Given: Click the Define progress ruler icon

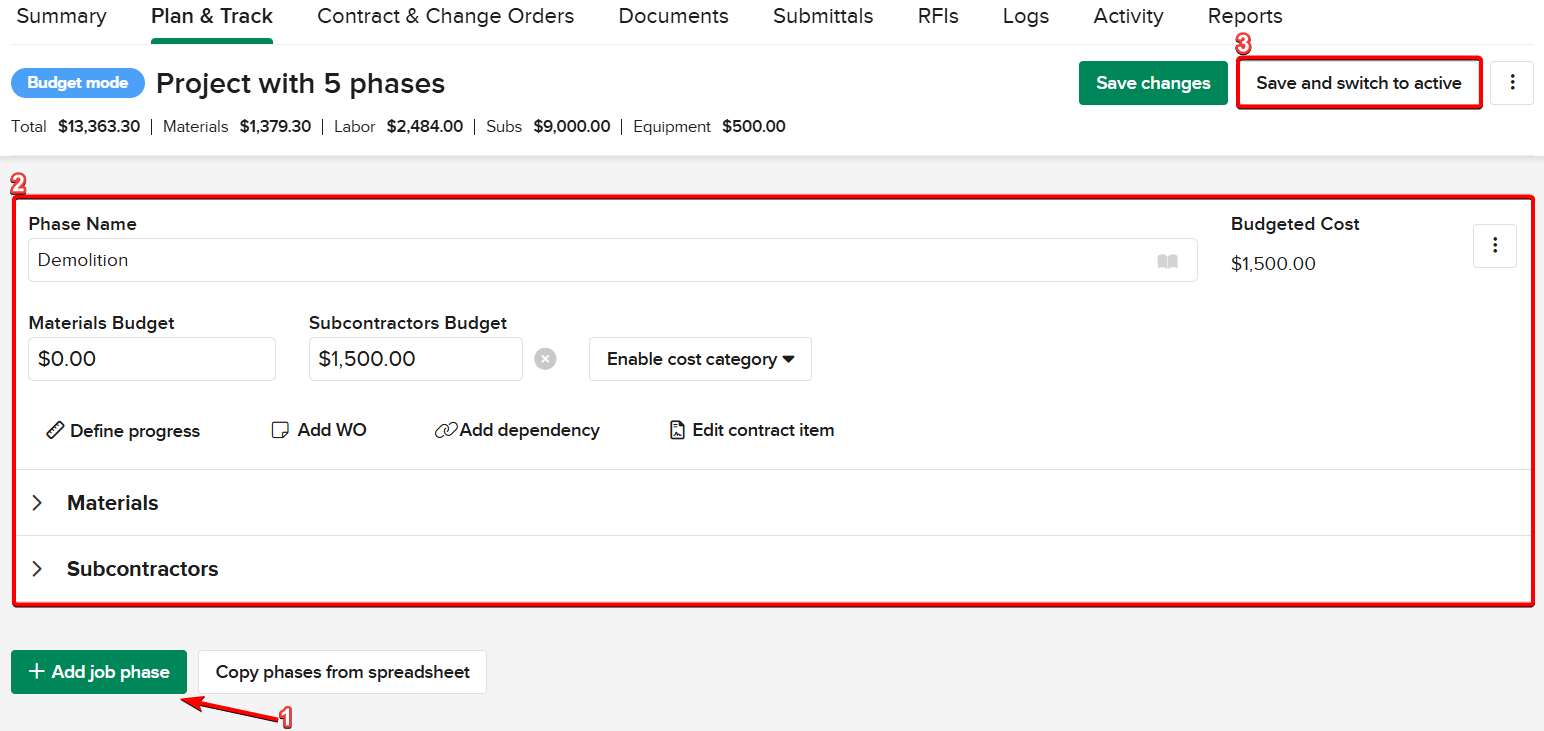Looking at the screenshot, I should (55, 431).
